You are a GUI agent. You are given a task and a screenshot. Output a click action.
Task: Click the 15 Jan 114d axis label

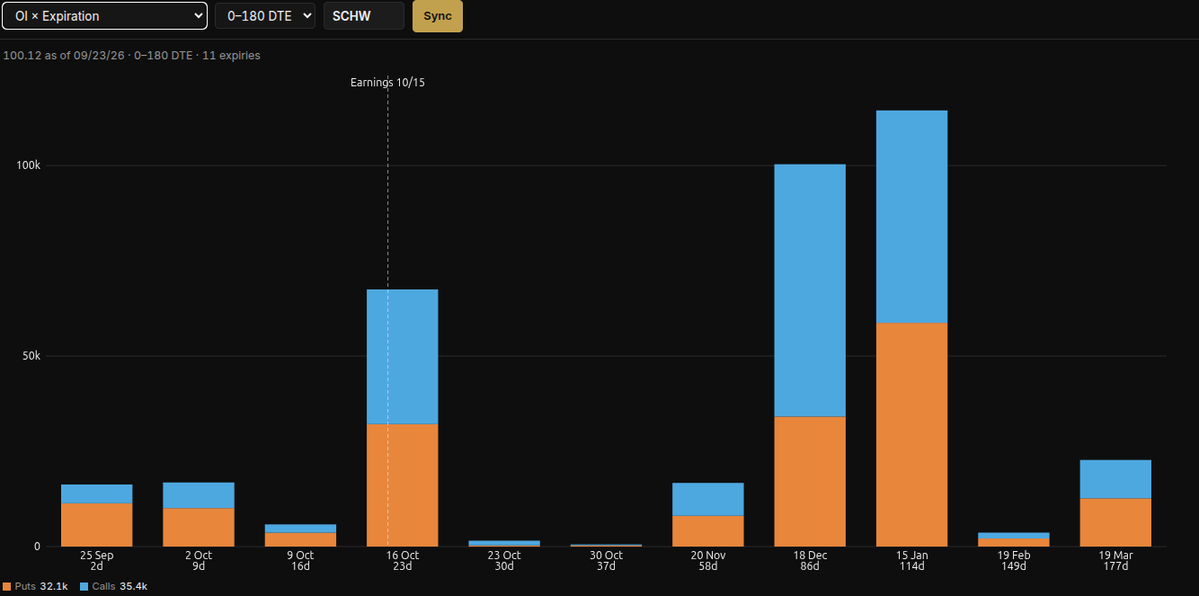[911, 561]
